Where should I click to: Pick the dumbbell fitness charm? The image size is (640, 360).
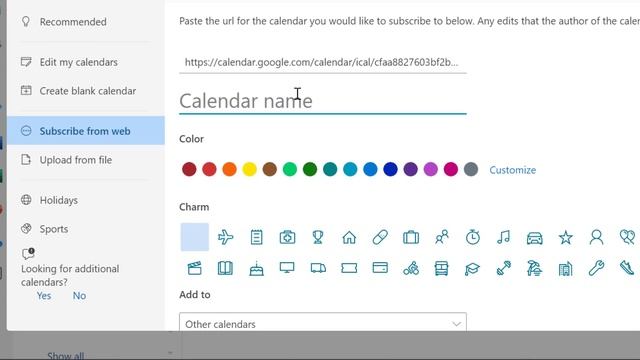(503, 268)
